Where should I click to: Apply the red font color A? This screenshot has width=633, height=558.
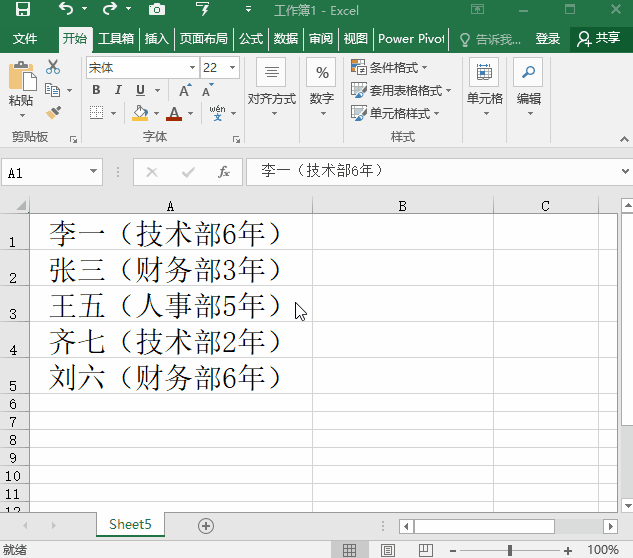point(174,113)
